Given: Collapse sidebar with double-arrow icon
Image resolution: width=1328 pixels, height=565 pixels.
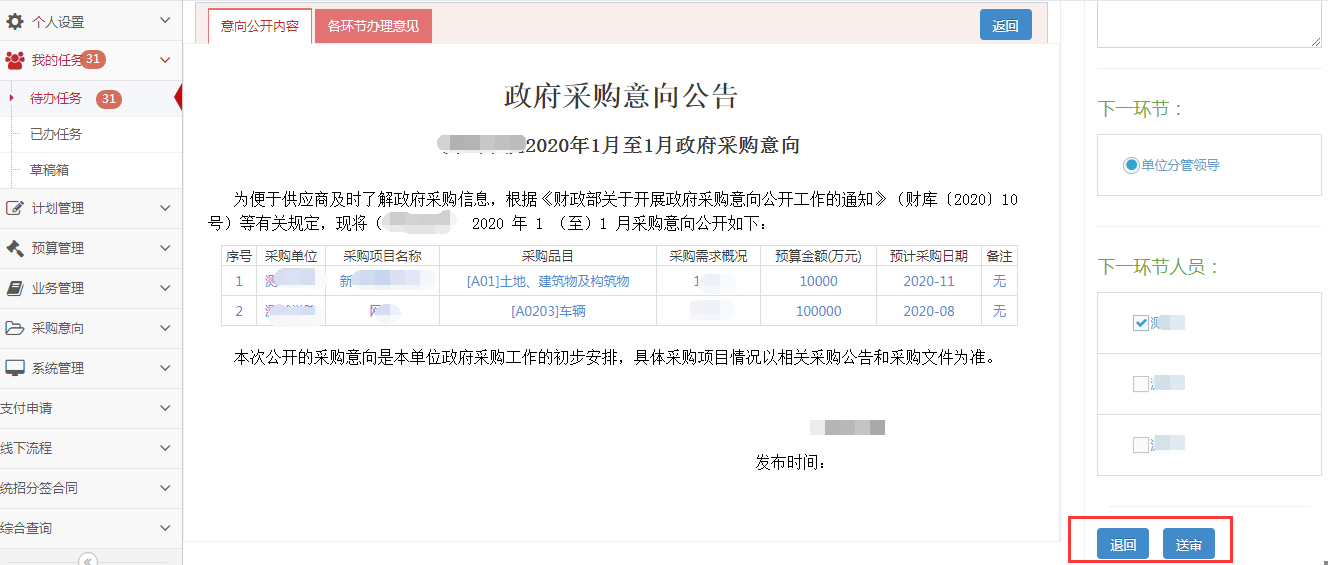Looking at the screenshot, I should click(88, 560).
